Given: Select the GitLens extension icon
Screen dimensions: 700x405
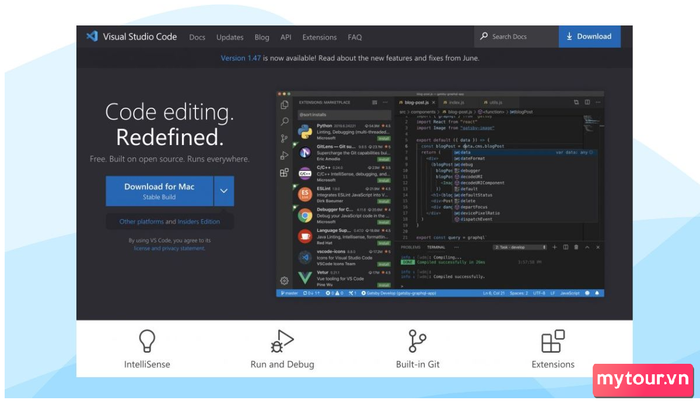Looking at the screenshot, I should 305,153.
